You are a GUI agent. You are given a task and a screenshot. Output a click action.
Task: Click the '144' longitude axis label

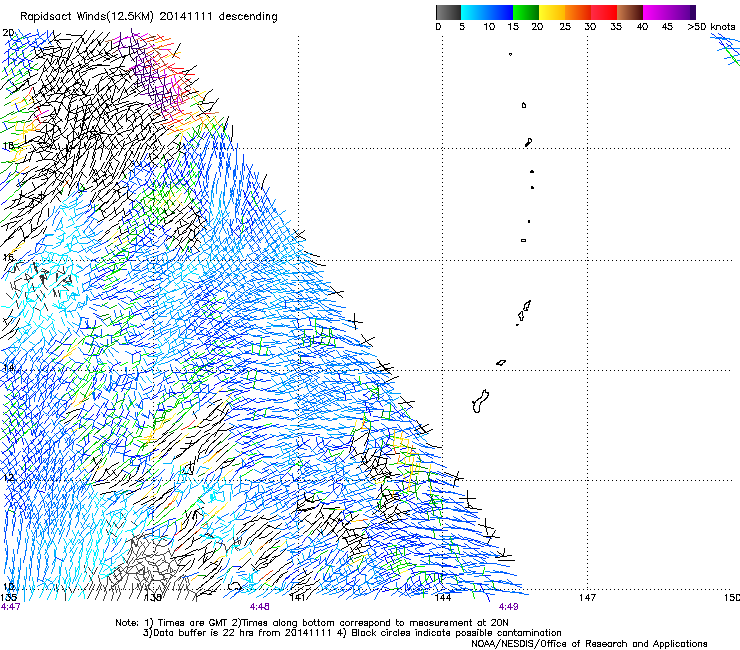tap(442, 598)
